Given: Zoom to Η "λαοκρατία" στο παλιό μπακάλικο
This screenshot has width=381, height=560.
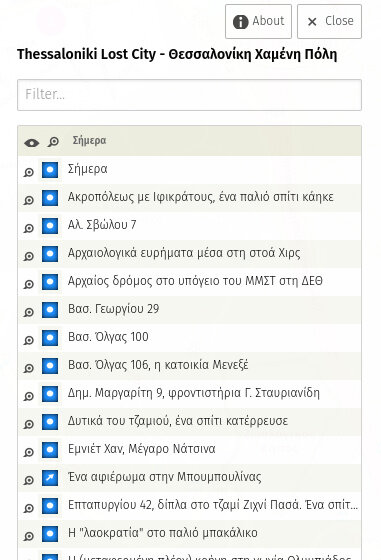Looking at the screenshot, I should coord(29,536).
